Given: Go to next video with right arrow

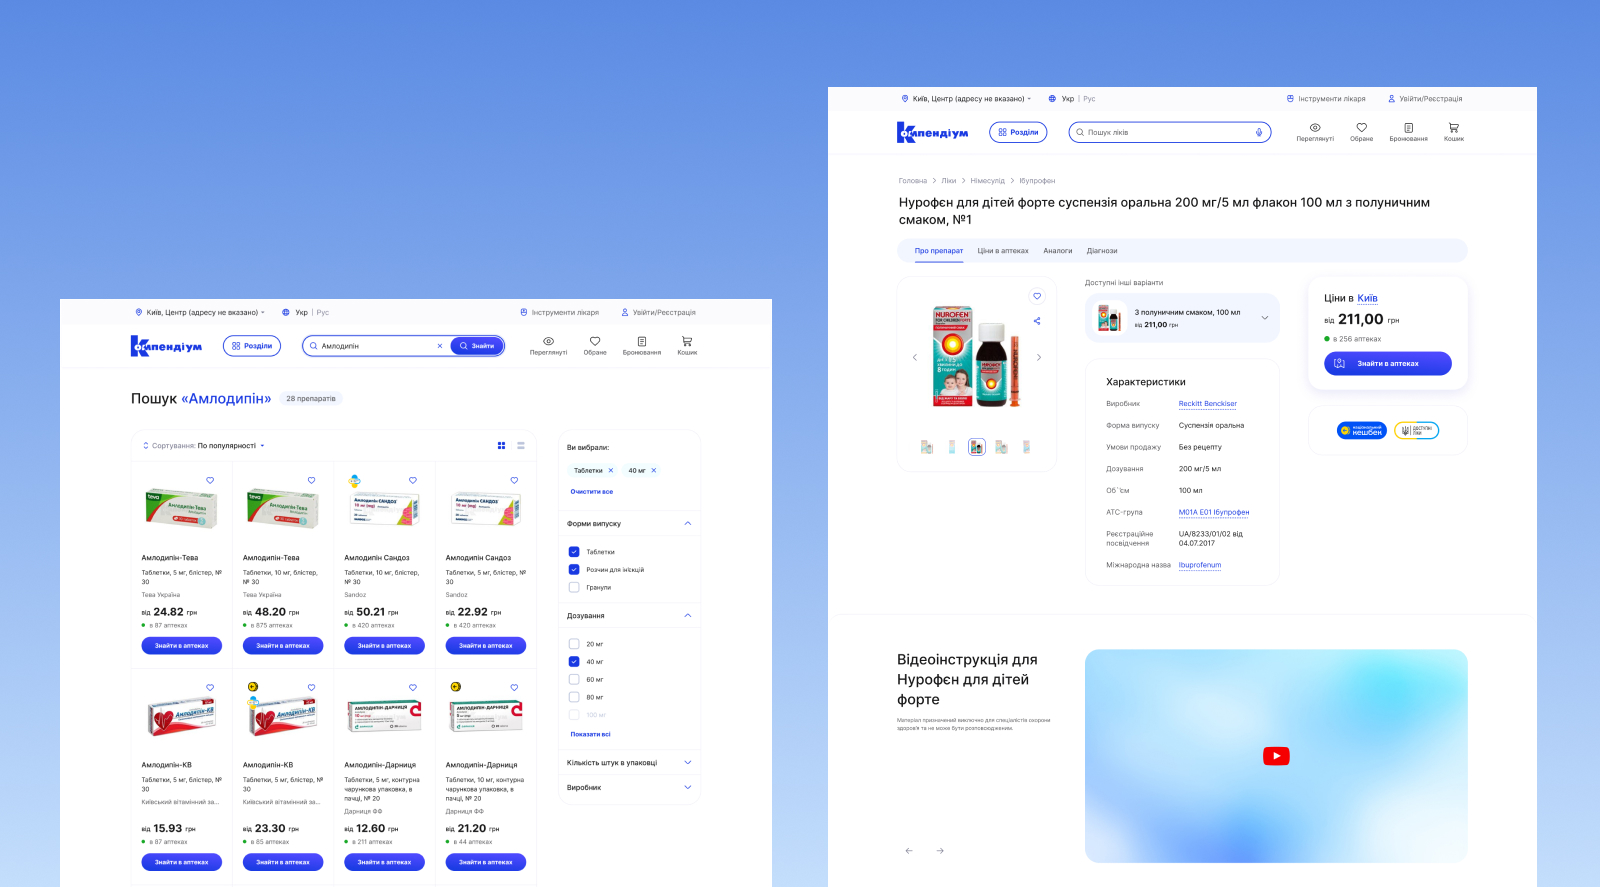Looking at the screenshot, I should pos(940,851).
